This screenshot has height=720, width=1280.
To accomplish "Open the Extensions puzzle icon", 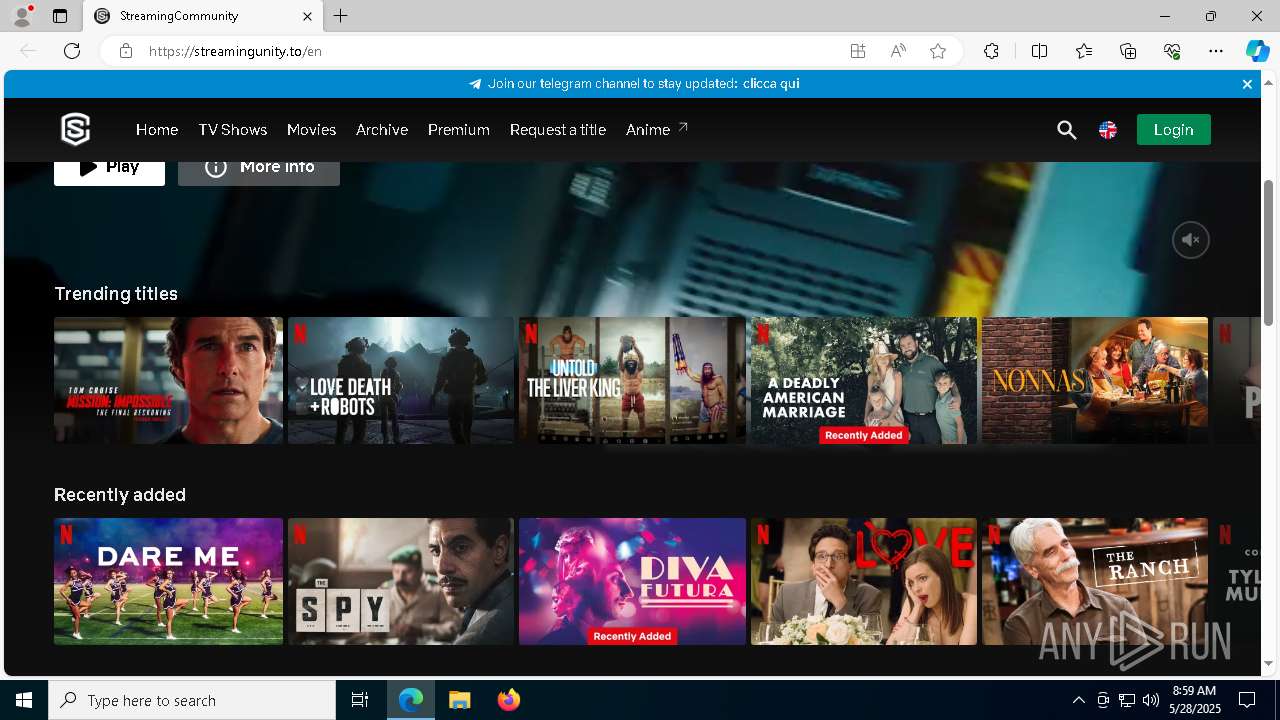I will (x=991, y=51).
